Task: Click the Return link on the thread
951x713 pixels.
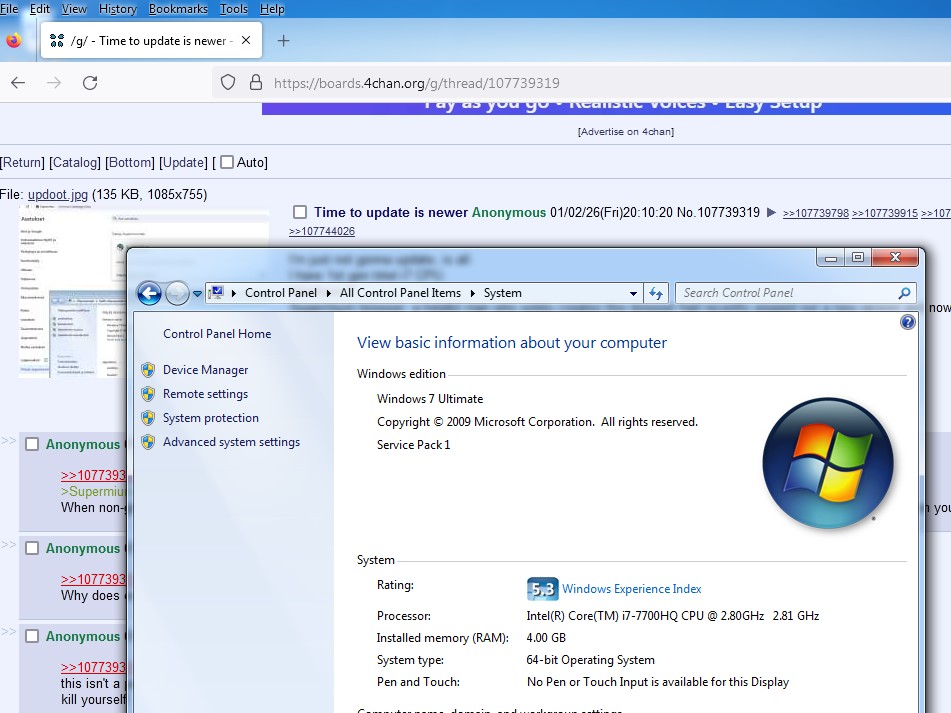Action: (22, 162)
